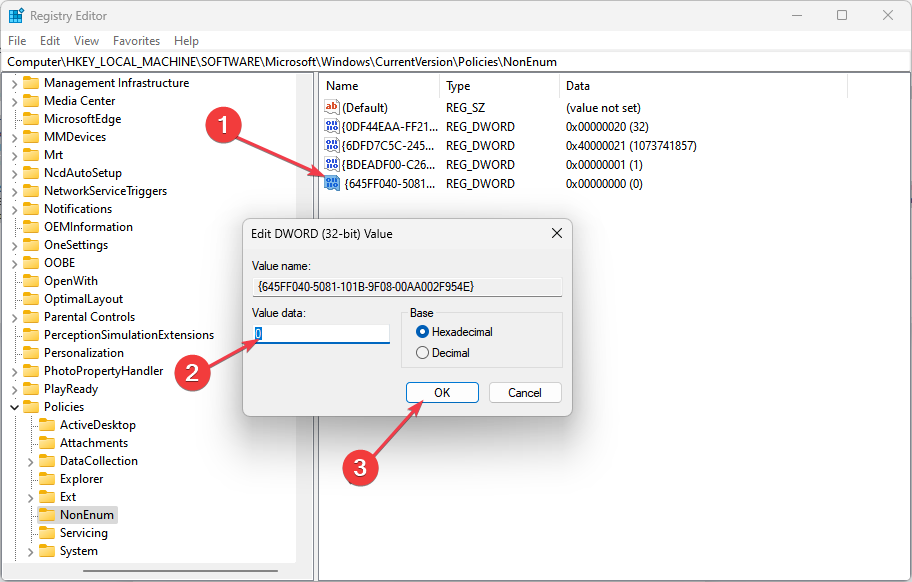Click the OpenWith folder icon
The width and height of the screenshot is (912, 582).
[x=31, y=281]
